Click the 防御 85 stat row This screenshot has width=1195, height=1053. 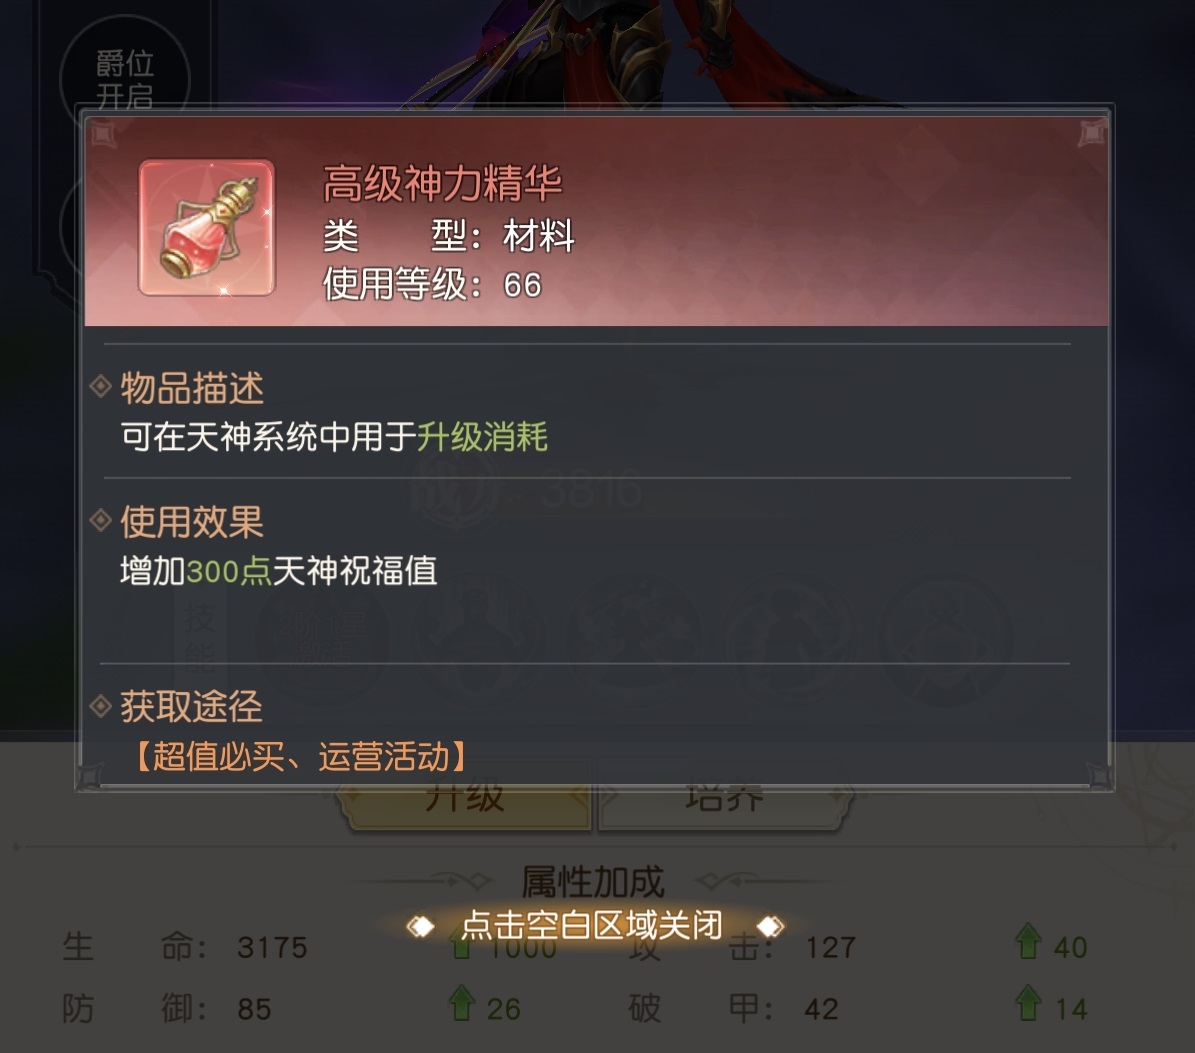[x=167, y=1009]
